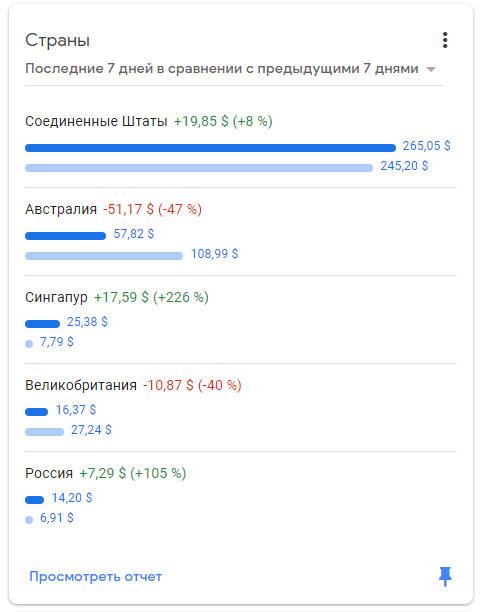Select the Великобритания country label
The width and height of the screenshot is (484, 612).
point(81,386)
